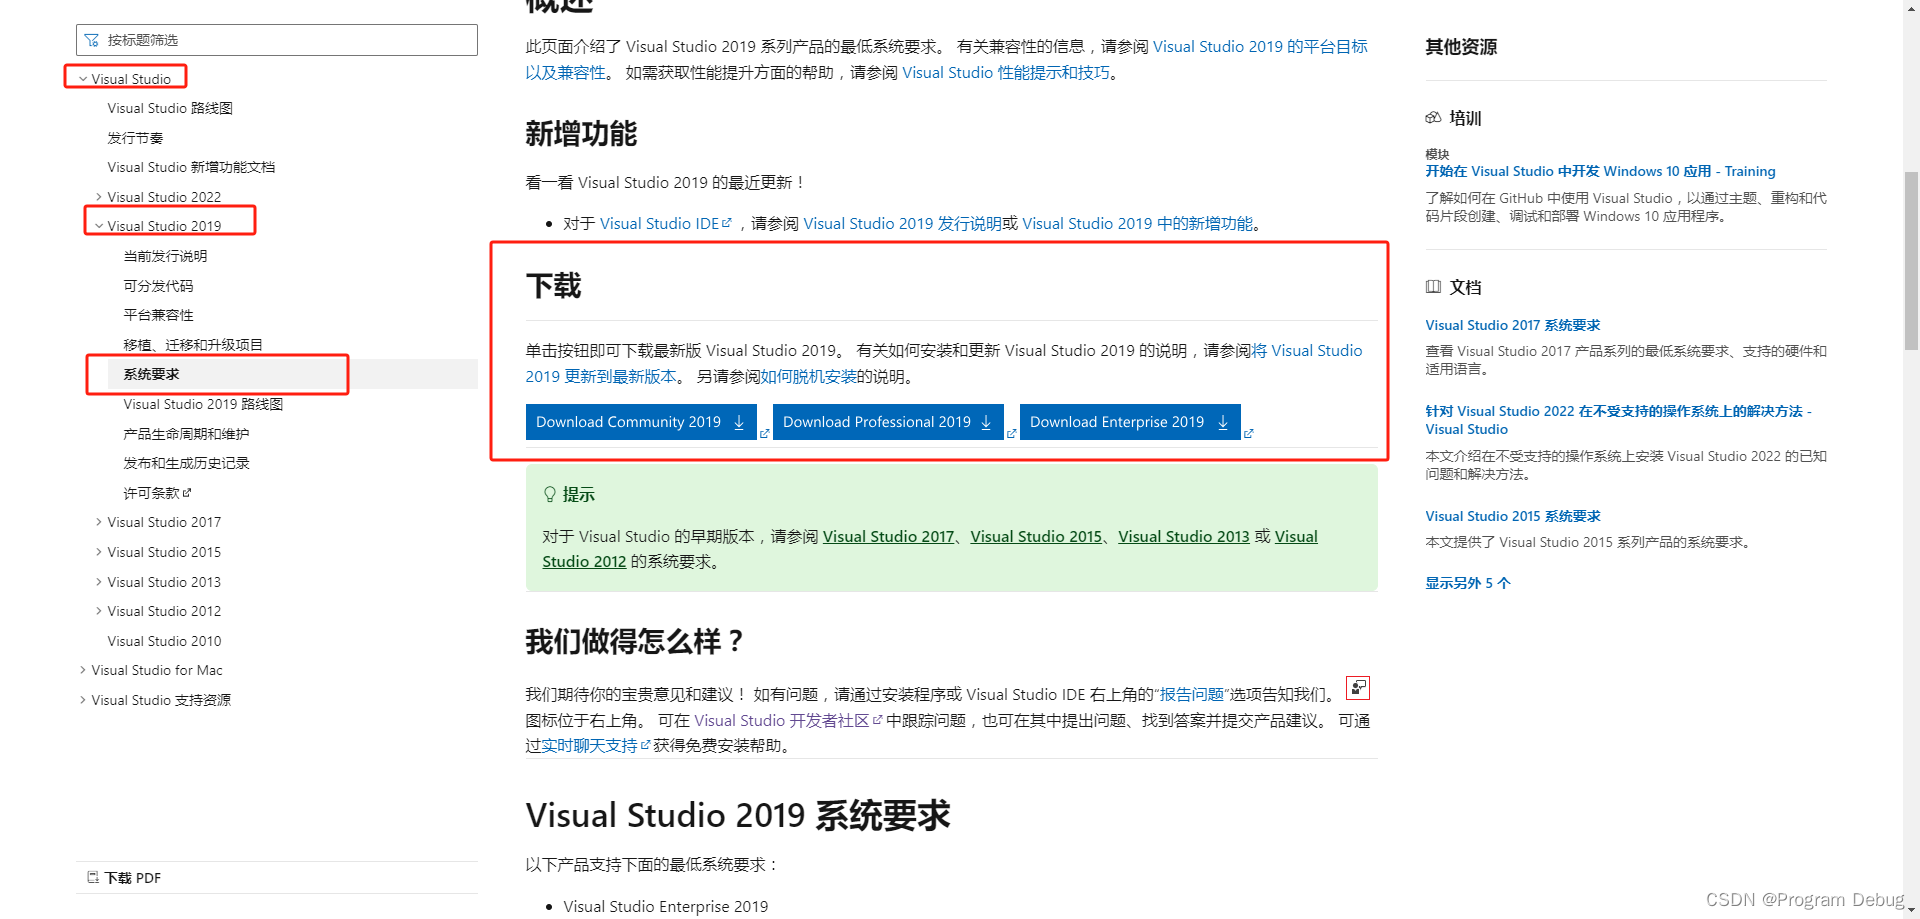This screenshot has width=1920, height=919.
Task: Click the scrollbar down arrow
Action: 1911,911
